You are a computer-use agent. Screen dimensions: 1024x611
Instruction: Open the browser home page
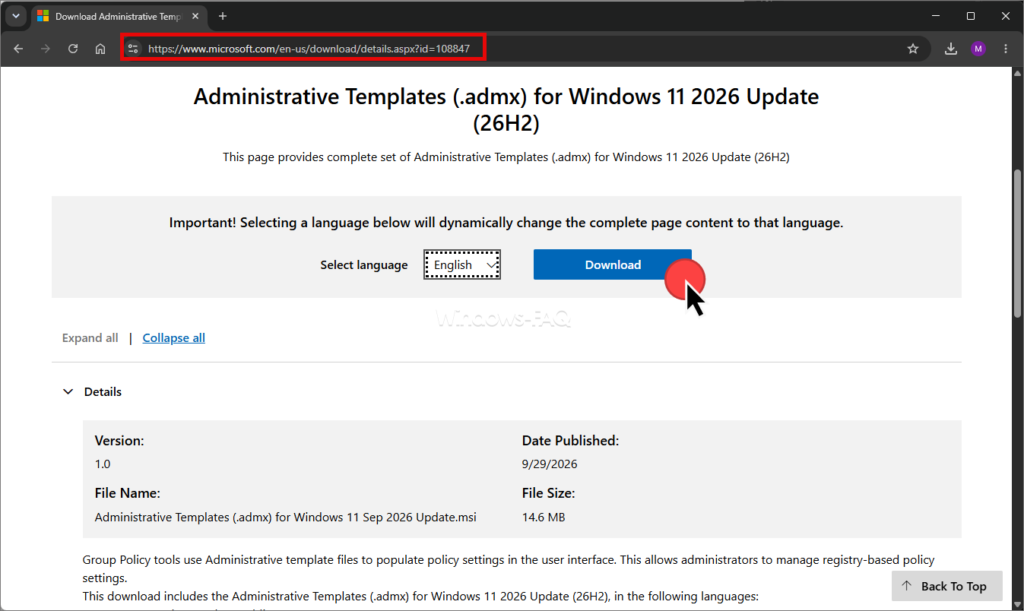(100, 49)
